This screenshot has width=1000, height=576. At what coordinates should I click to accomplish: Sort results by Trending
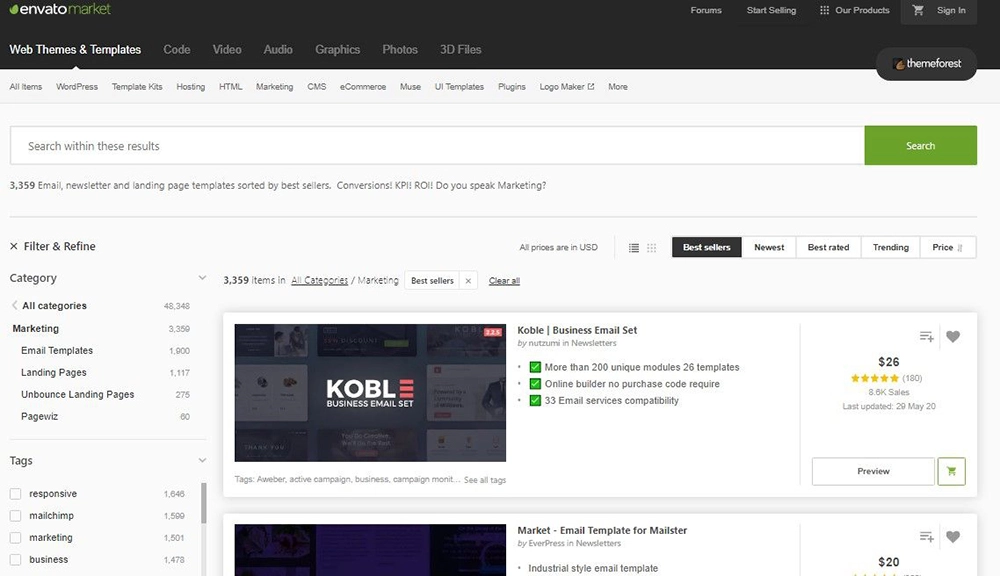click(x=890, y=247)
